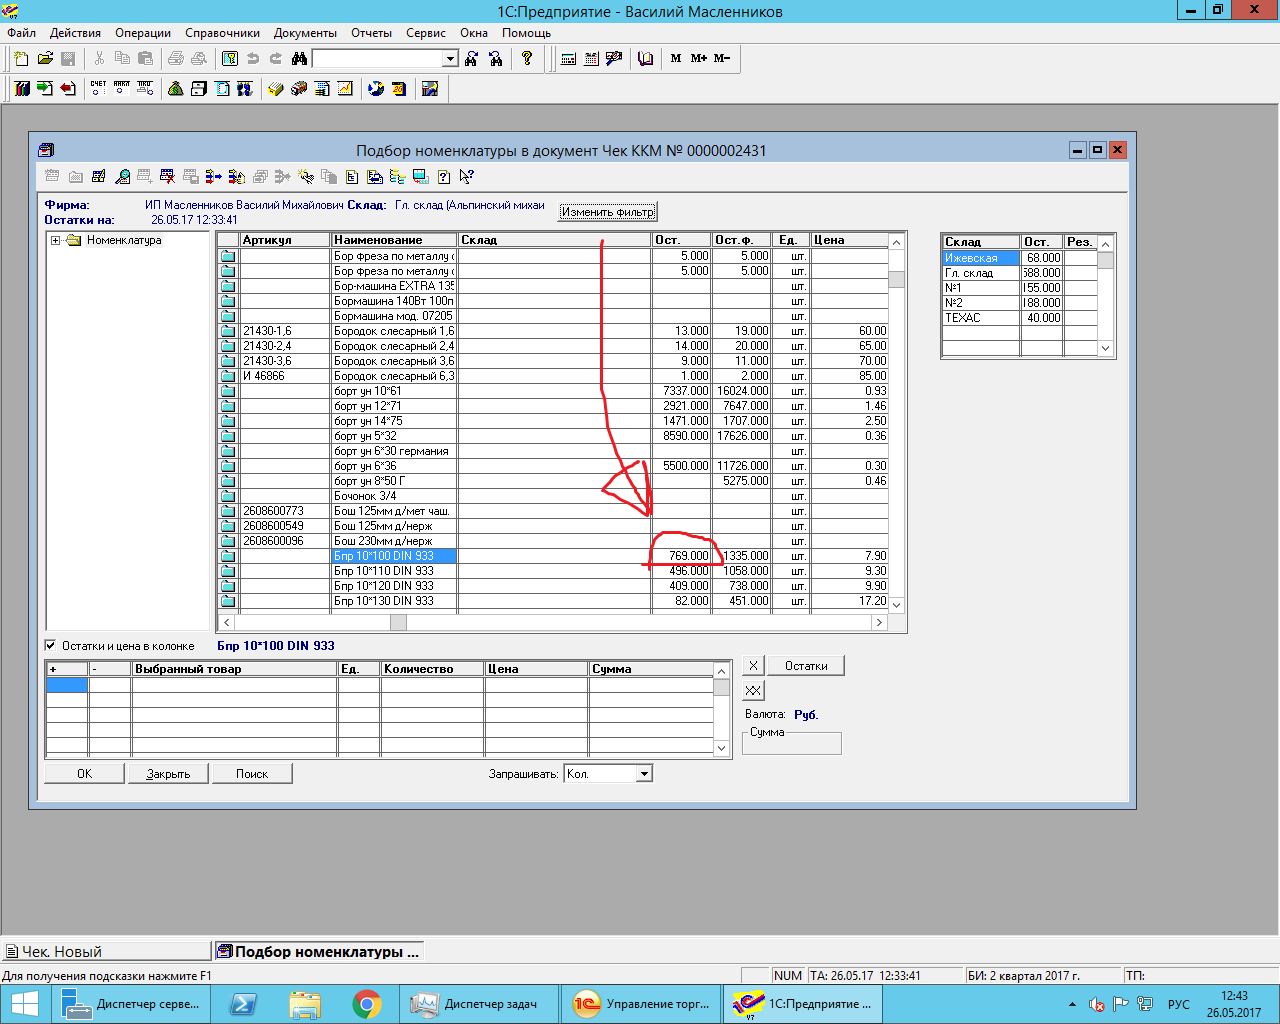Click the horizontal scrollbar thumb of item list
The width and height of the screenshot is (1280, 1024).
(398, 623)
